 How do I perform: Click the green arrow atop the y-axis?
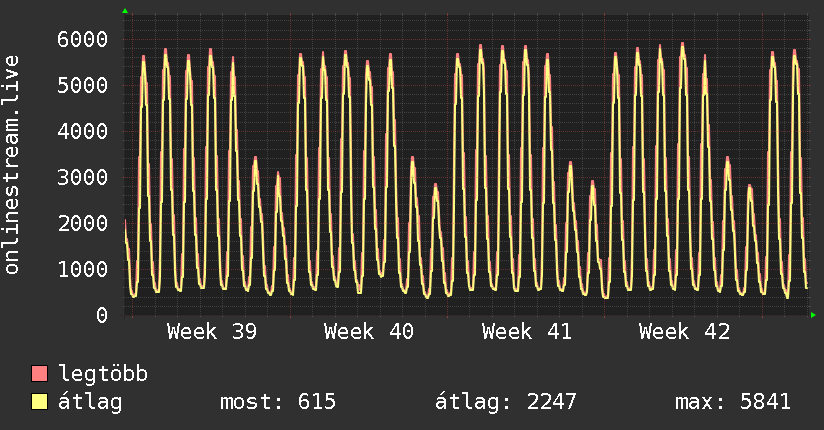(x=125, y=11)
